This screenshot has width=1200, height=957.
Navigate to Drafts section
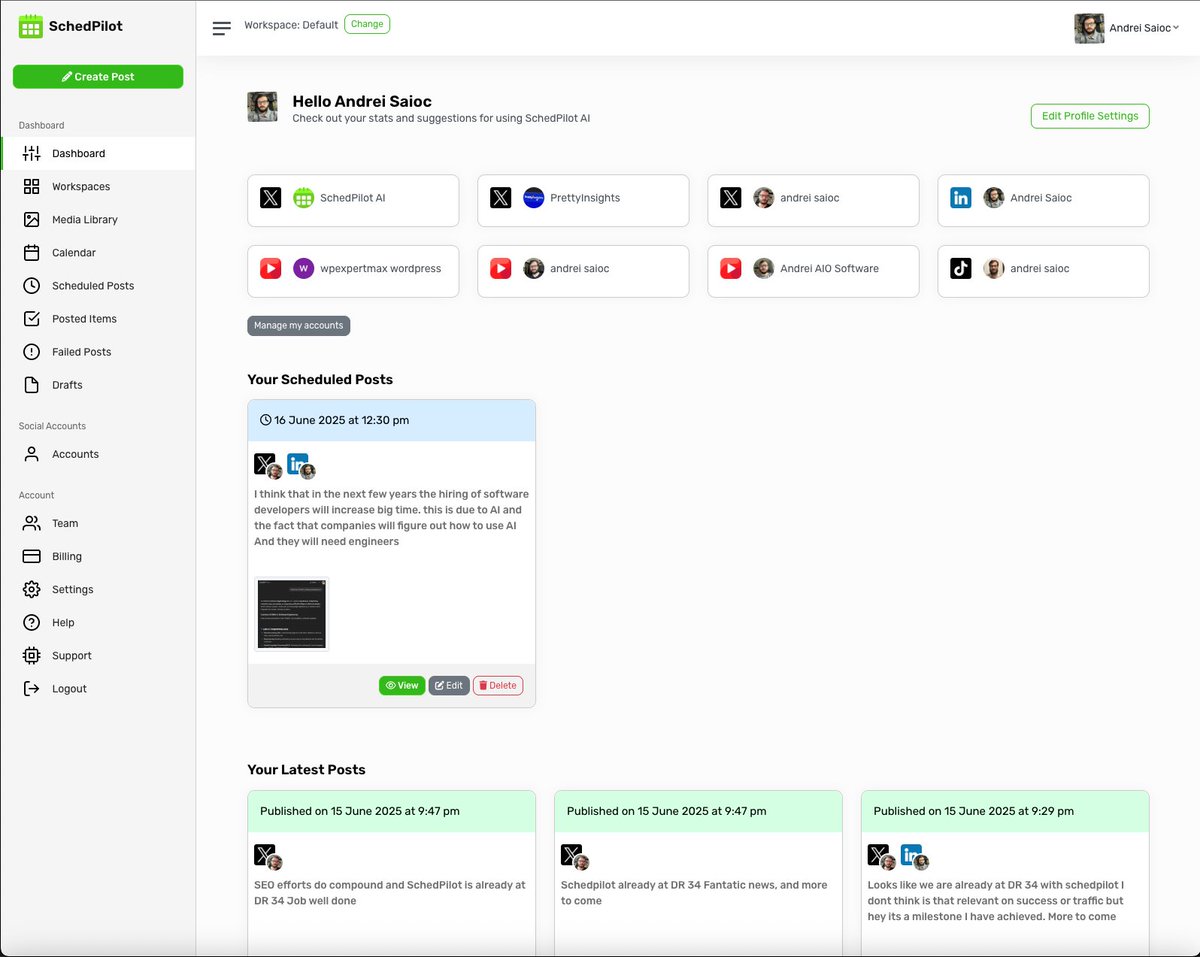coord(67,385)
